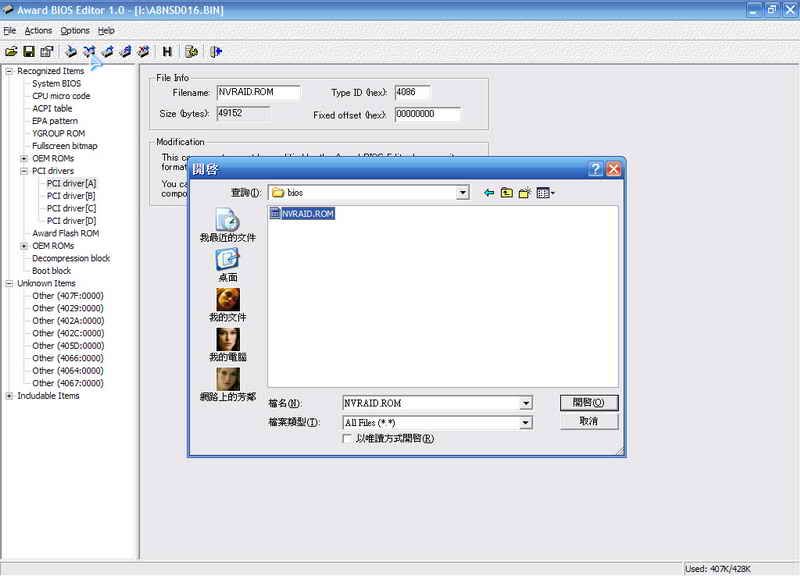This screenshot has width=800, height=576.
Task: Click the 開啟 (Open) button
Action: coord(589,403)
